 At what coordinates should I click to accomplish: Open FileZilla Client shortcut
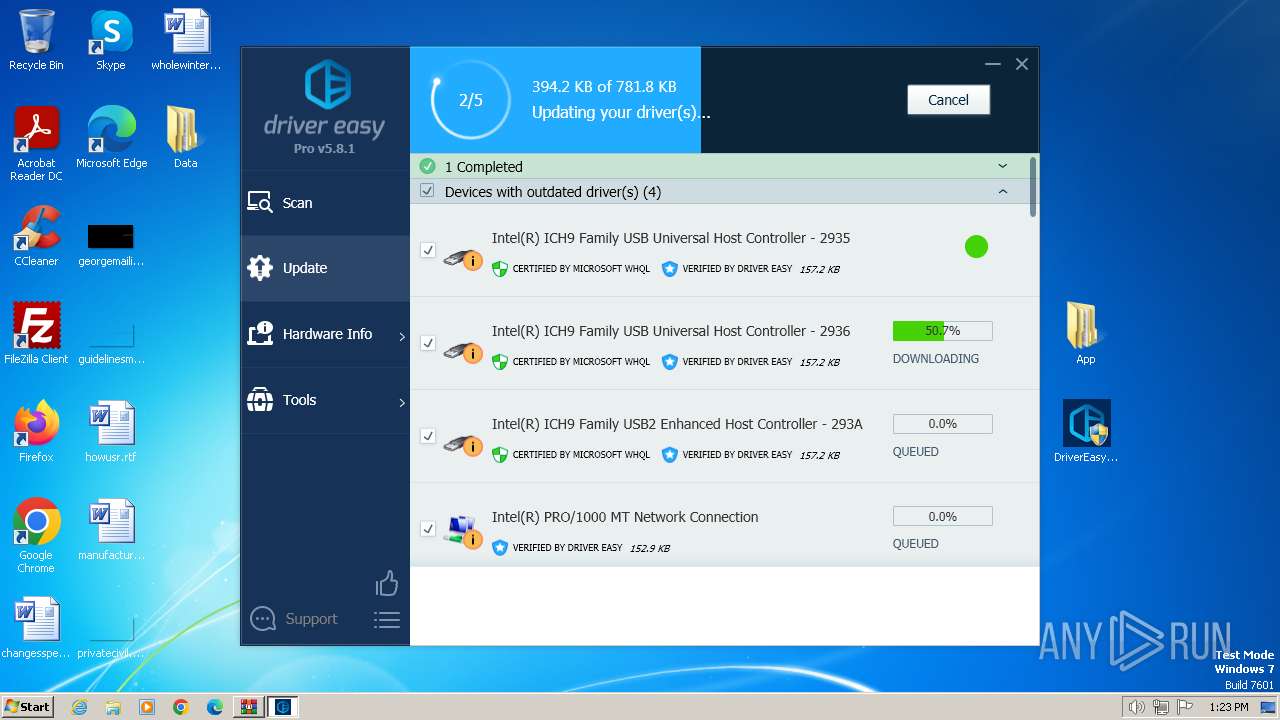pyautogui.click(x=36, y=334)
